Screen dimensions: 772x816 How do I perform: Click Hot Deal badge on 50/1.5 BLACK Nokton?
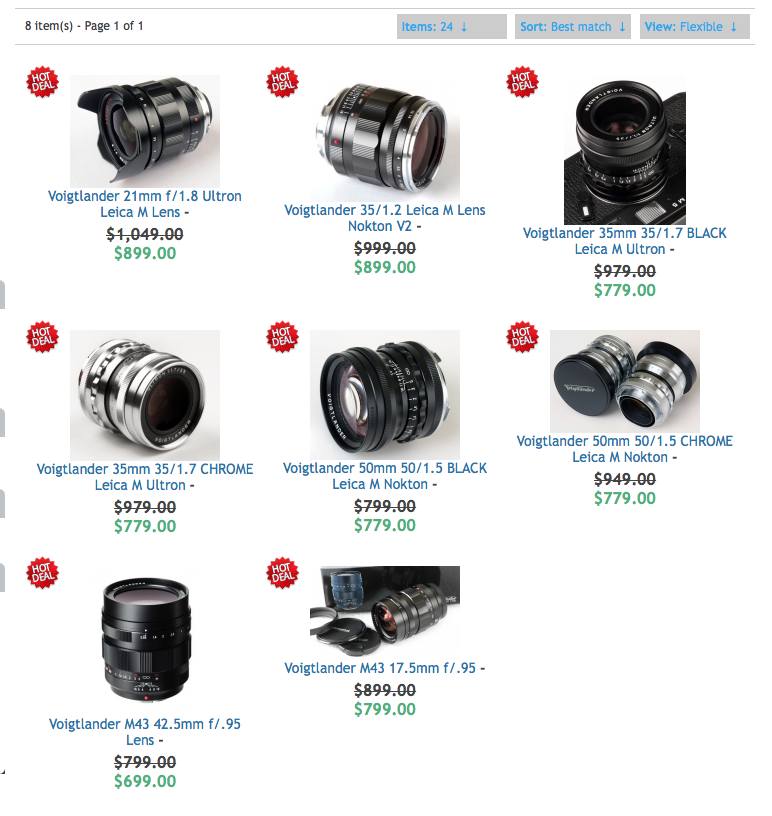pos(283,337)
